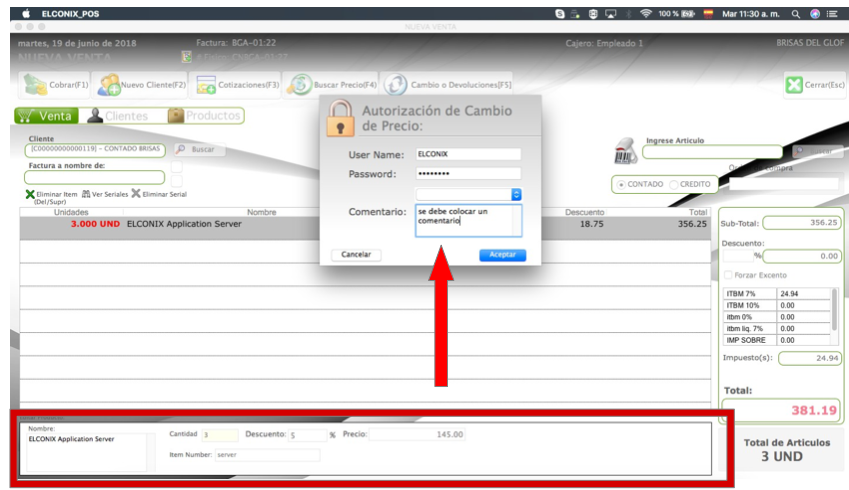Click the Impuesto(s) value 24.94
This screenshot has width=849, height=490.
[x=809, y=358]
